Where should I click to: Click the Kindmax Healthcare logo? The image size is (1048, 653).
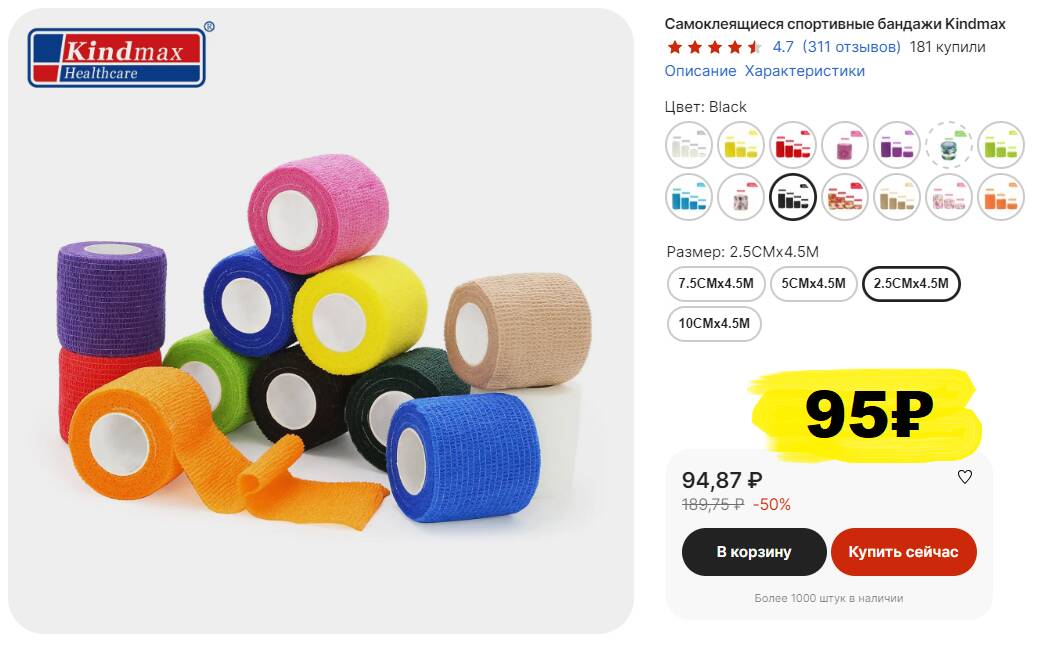(x=118, y=57)
